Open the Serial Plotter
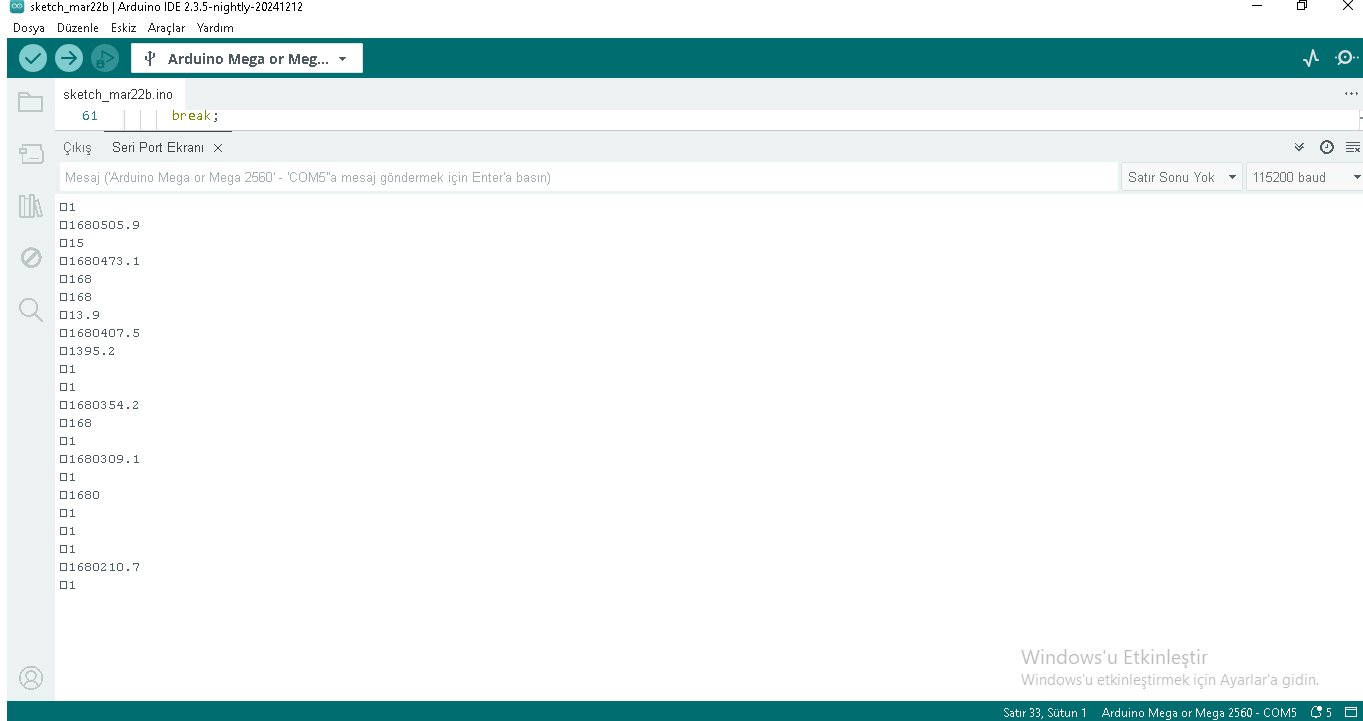The height and width of the screenshot is (721, 1363). [x=1310, y=58]
